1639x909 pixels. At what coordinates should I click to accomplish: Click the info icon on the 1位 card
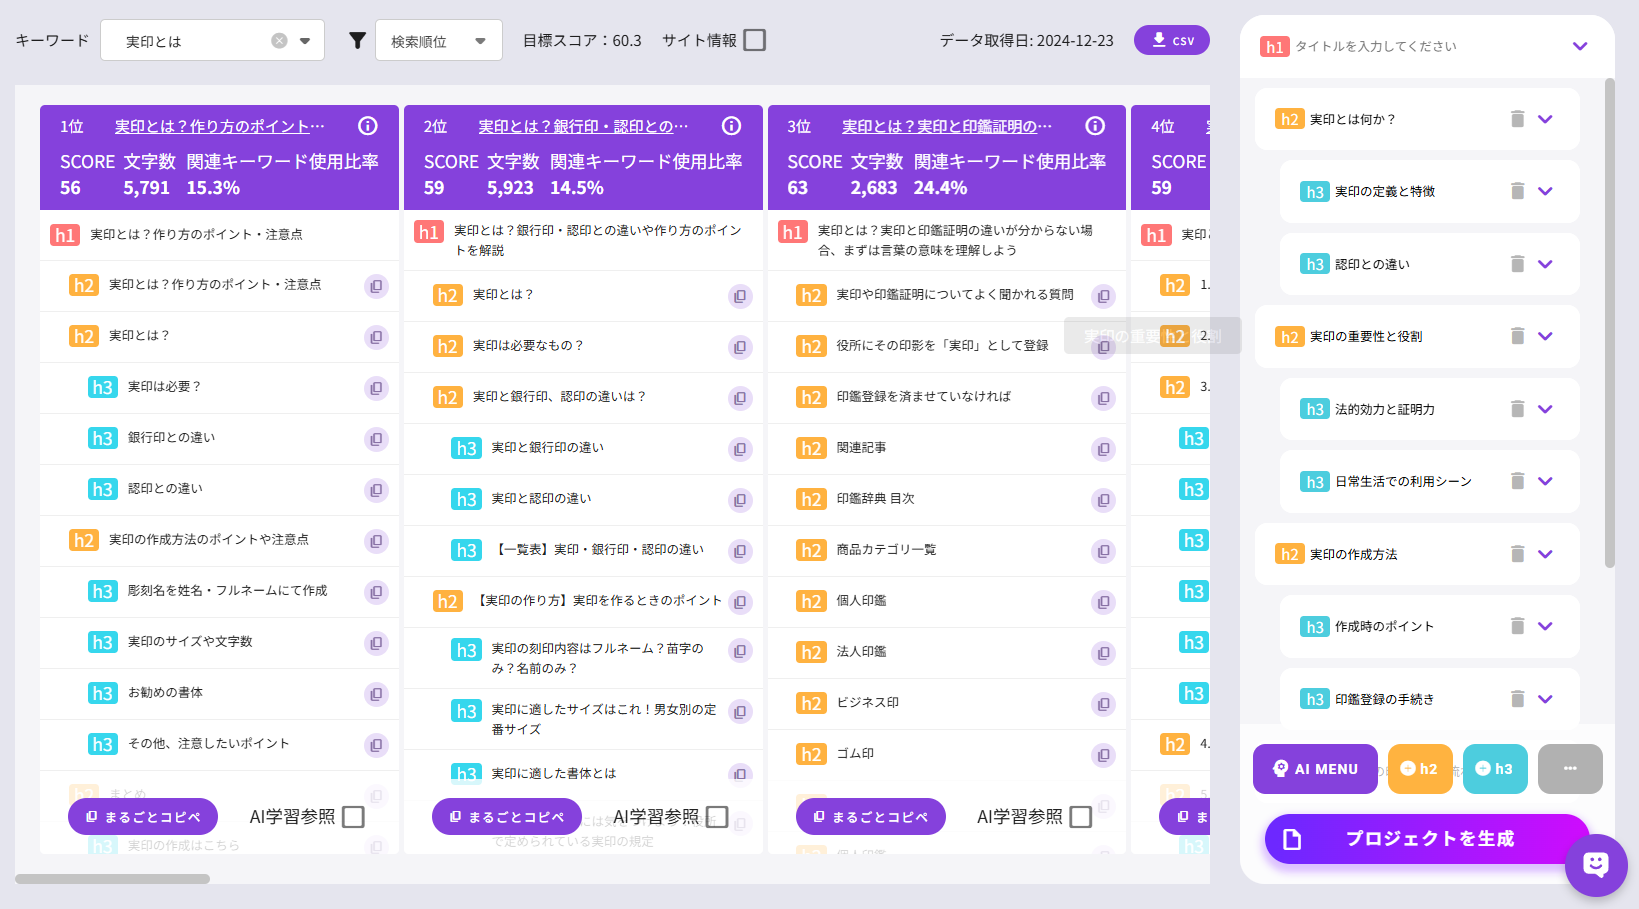point(368,126)
